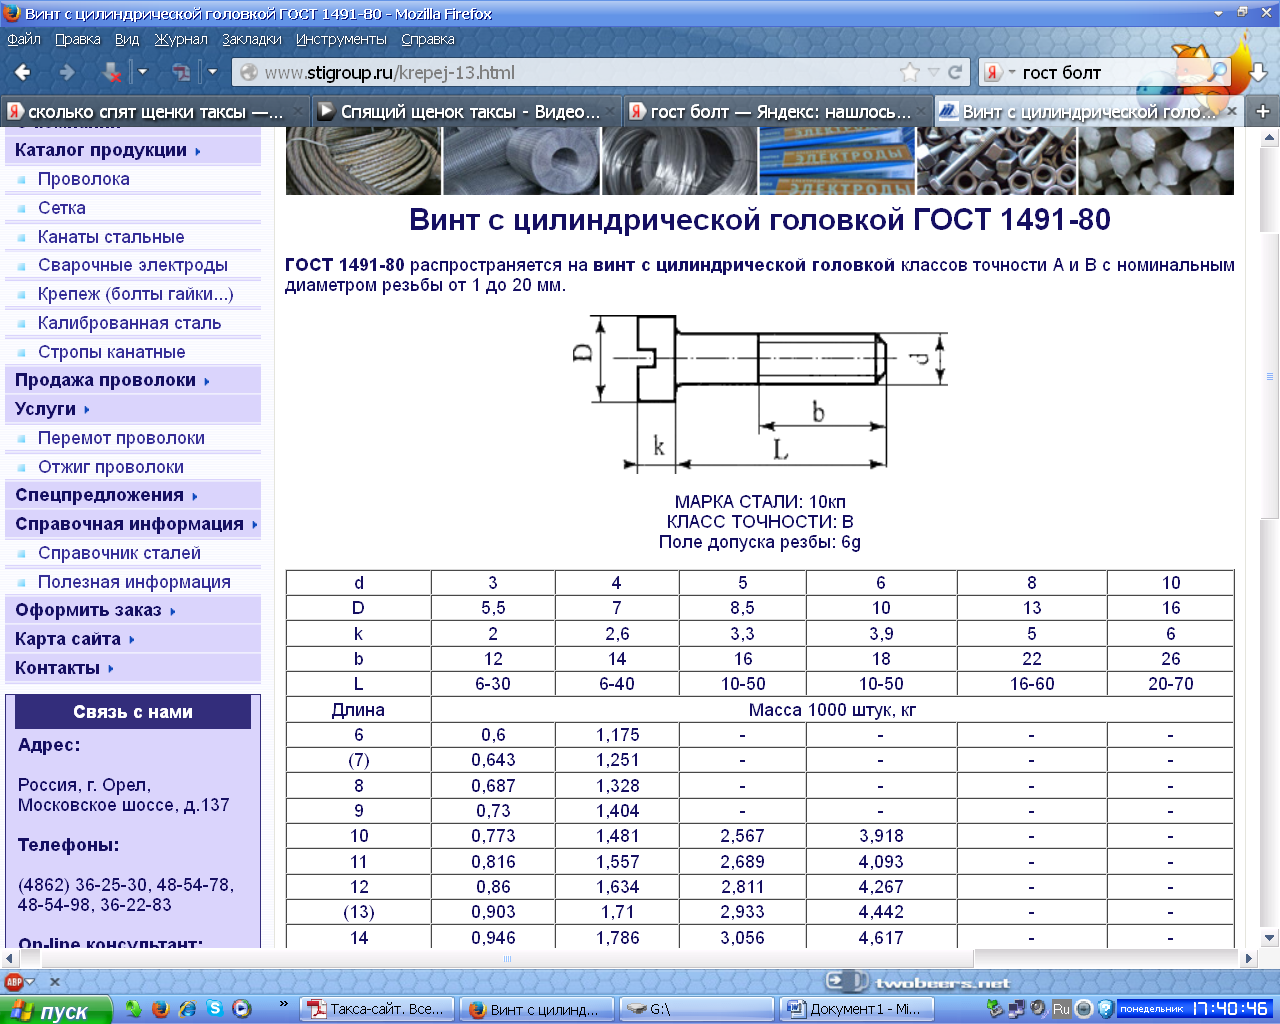Reload the page with the refresh icon
Screen dimensions: 1280x1024
[x=955, y=72]
